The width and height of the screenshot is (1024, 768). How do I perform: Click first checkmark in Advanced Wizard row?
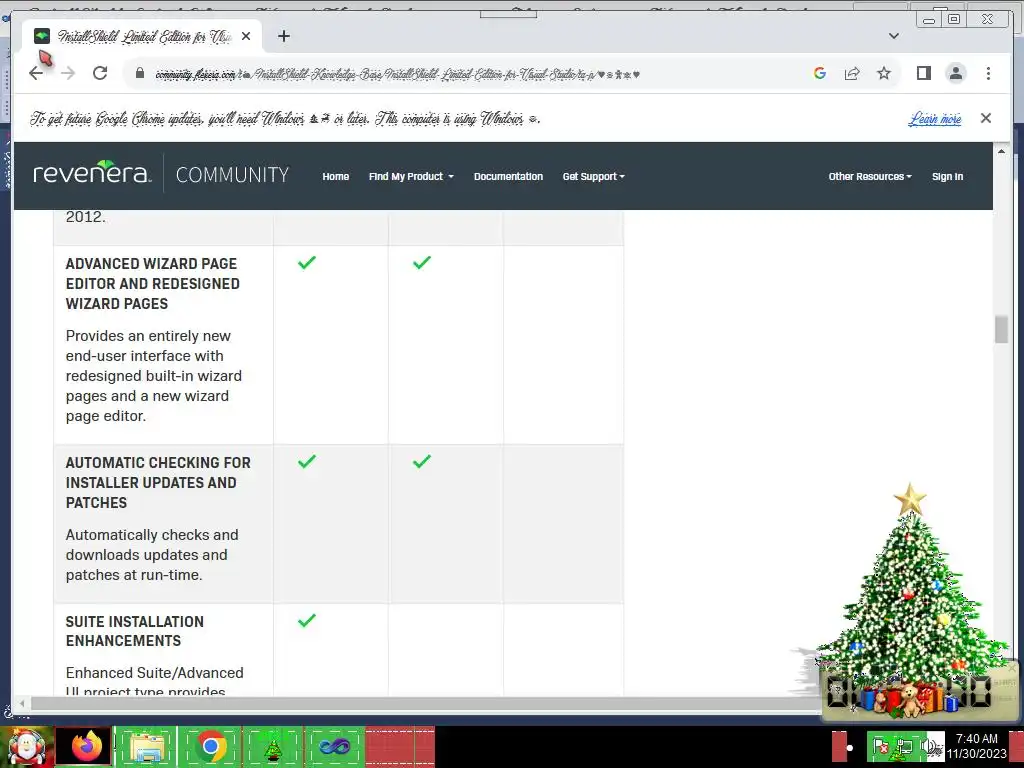pos(307,263)
